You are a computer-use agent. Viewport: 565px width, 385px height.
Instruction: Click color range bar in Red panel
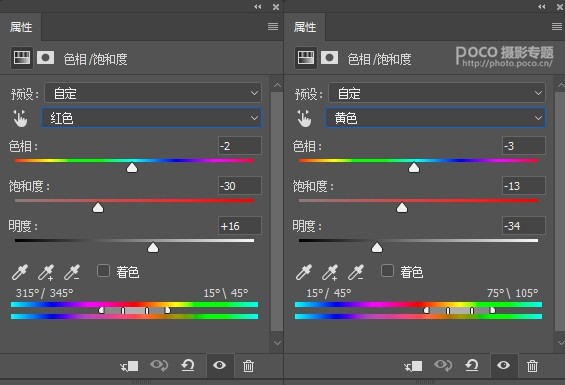coord(134,310)
